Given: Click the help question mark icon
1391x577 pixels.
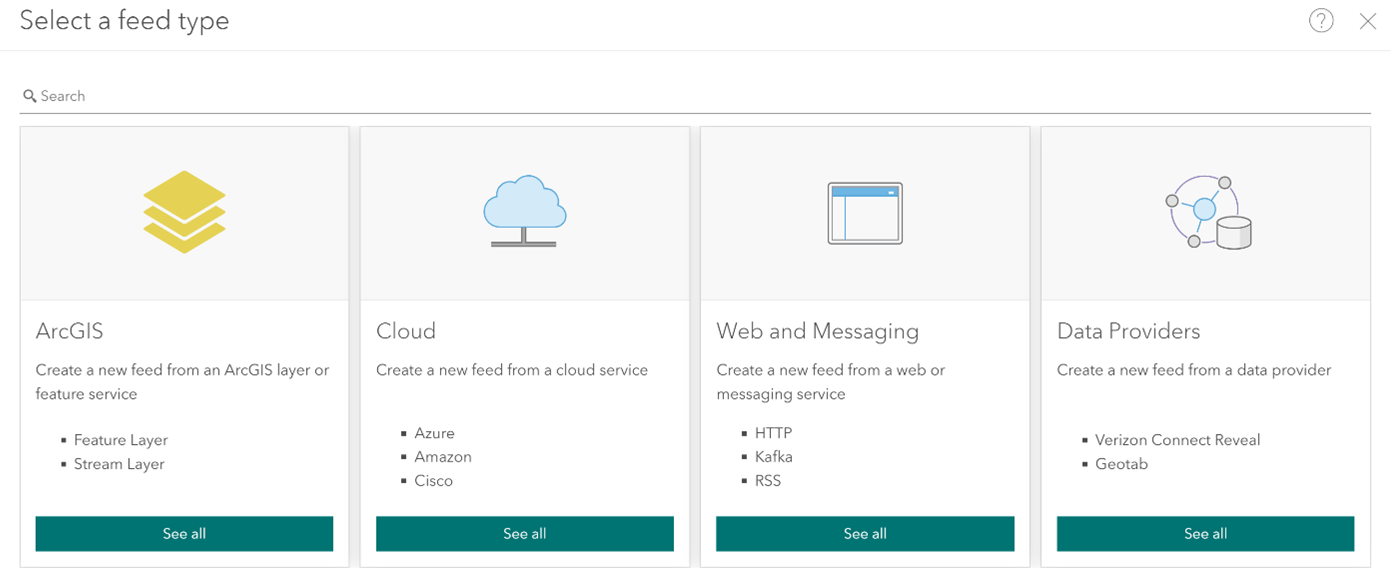Looking at the screenshot, I should click(x=1321, y=21).
